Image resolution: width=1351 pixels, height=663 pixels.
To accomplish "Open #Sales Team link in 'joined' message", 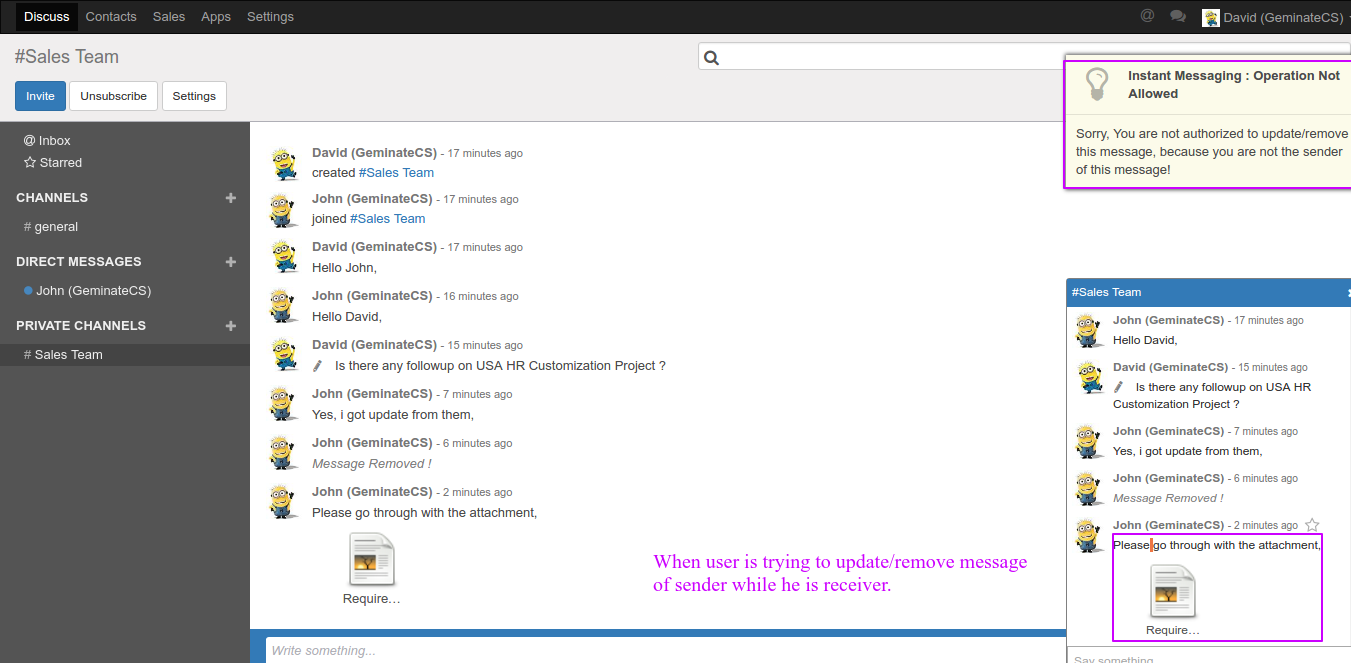I will tap(387, 219).
